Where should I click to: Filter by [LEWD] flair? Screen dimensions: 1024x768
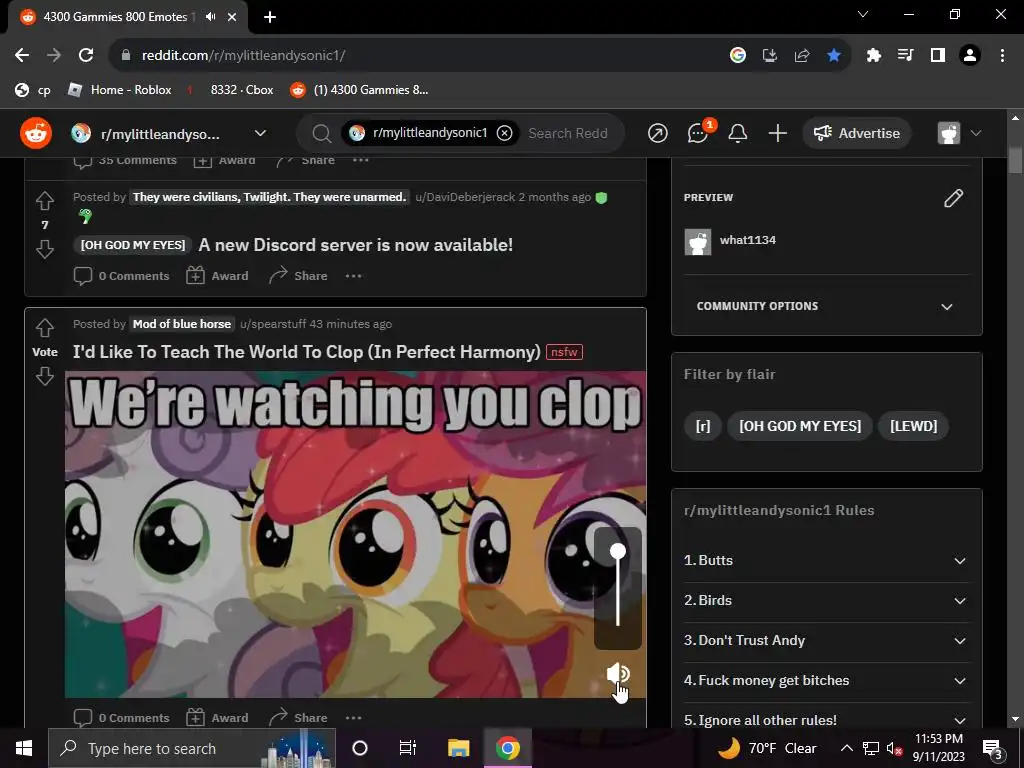[913, 426]
